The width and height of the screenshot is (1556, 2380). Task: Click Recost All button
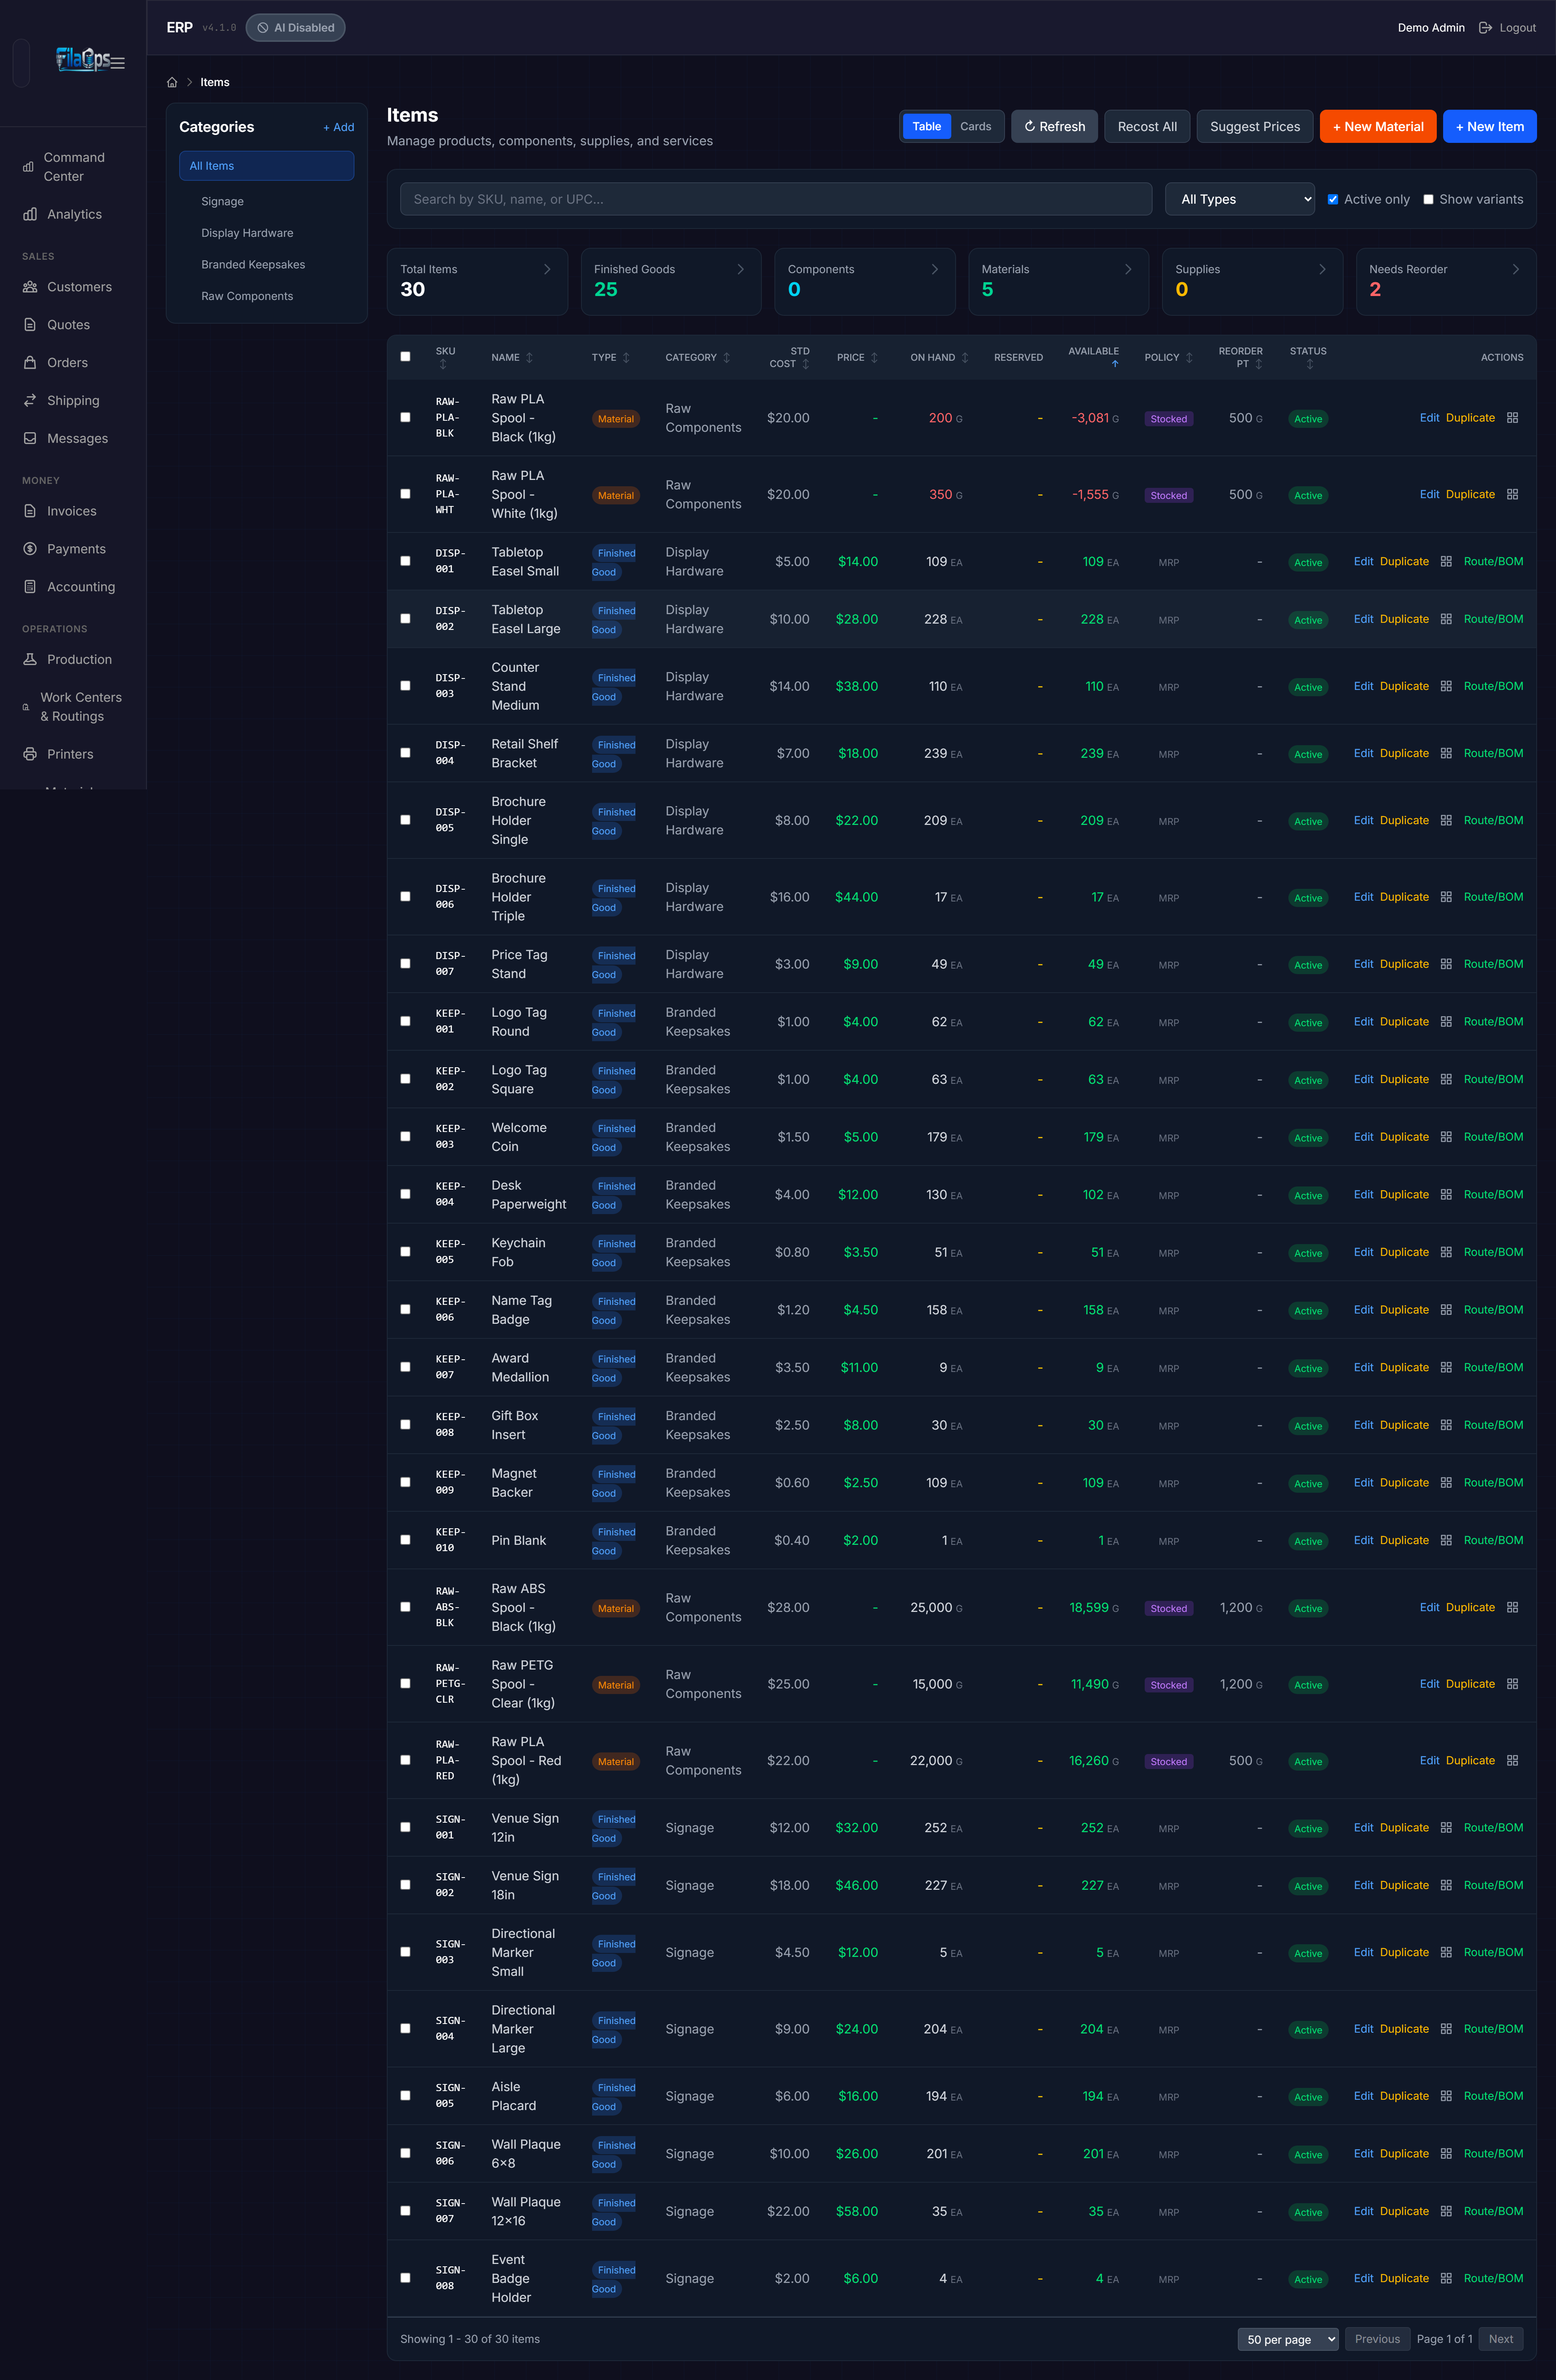(x=1147, y=127)
